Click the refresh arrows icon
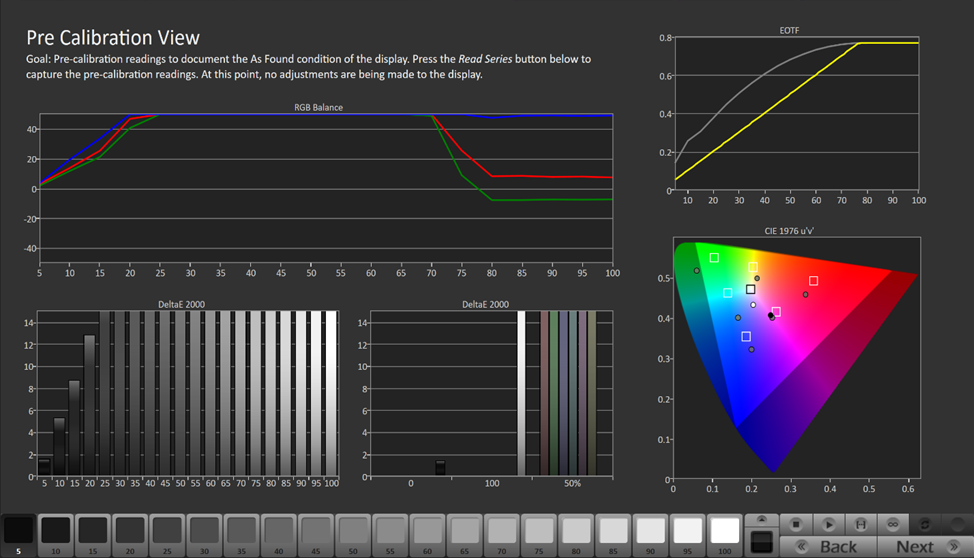974x558 pixels. [925, 524]
